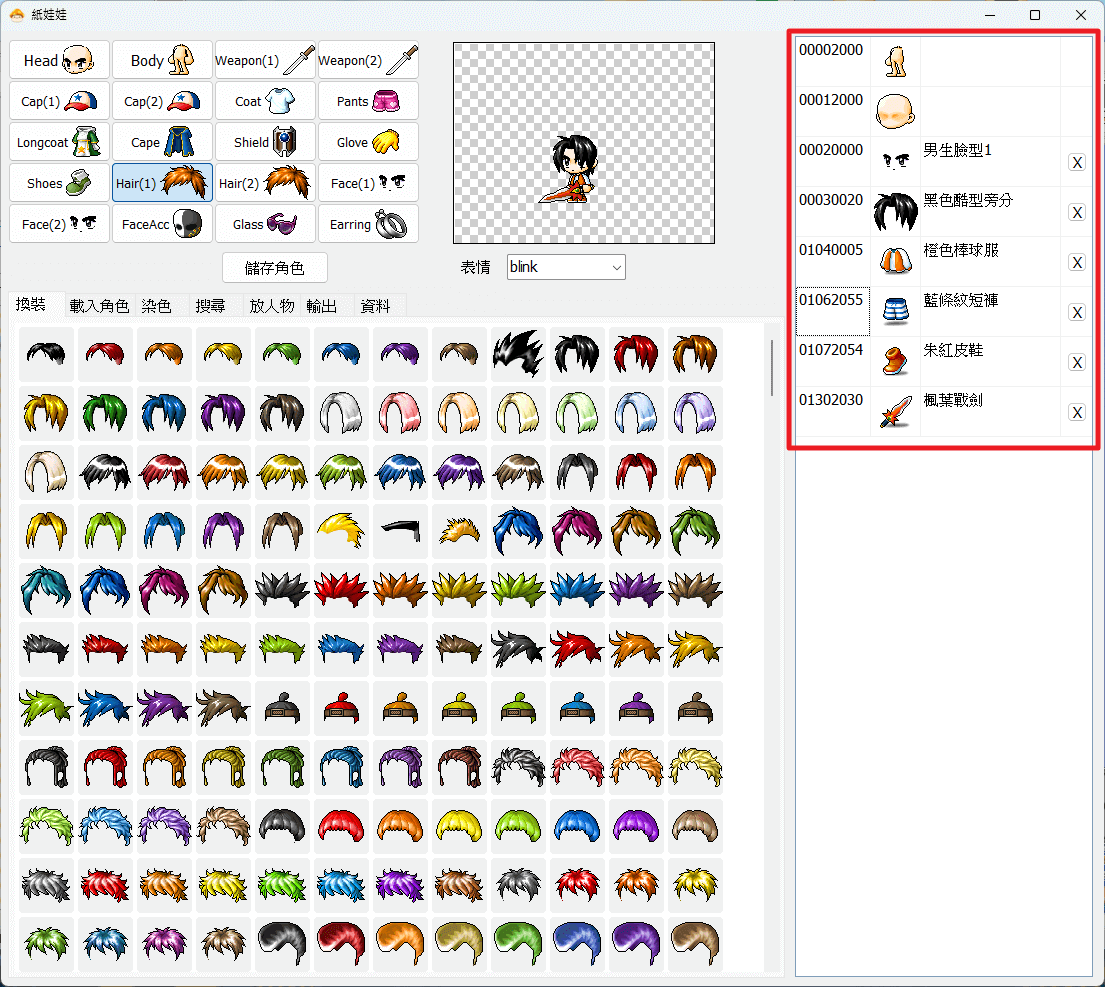This screenshot has height=987, width=1105.
Task: Open the Earring category
Action: 368,223
